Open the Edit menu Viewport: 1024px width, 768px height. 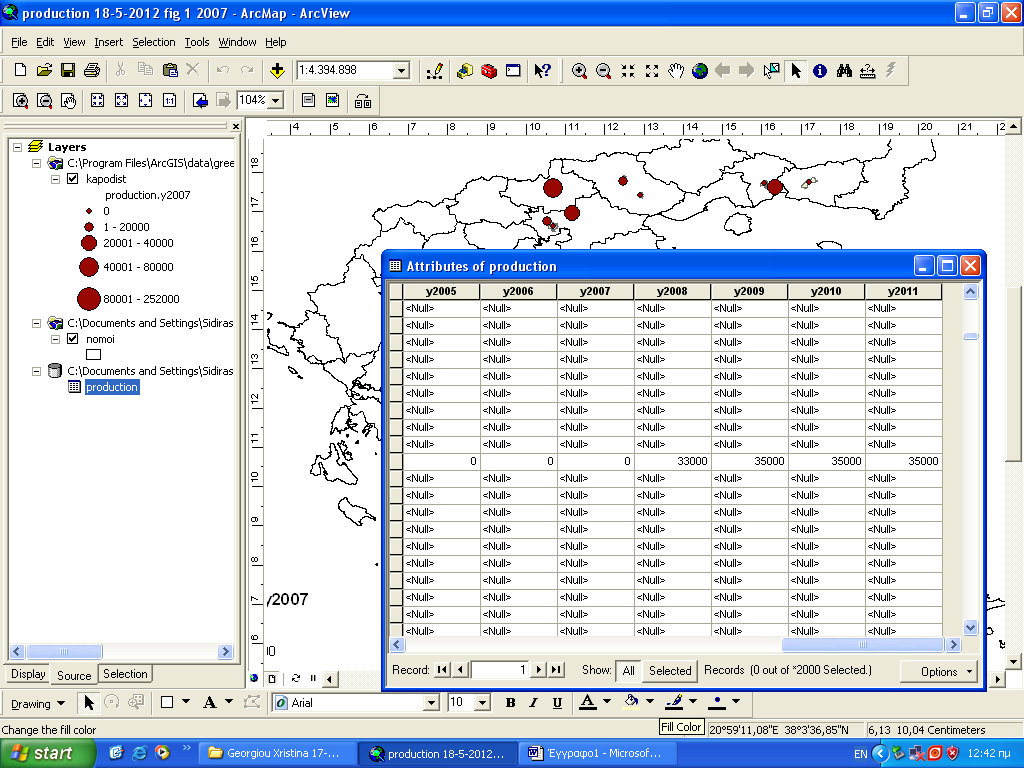click(x=45, y=42)
